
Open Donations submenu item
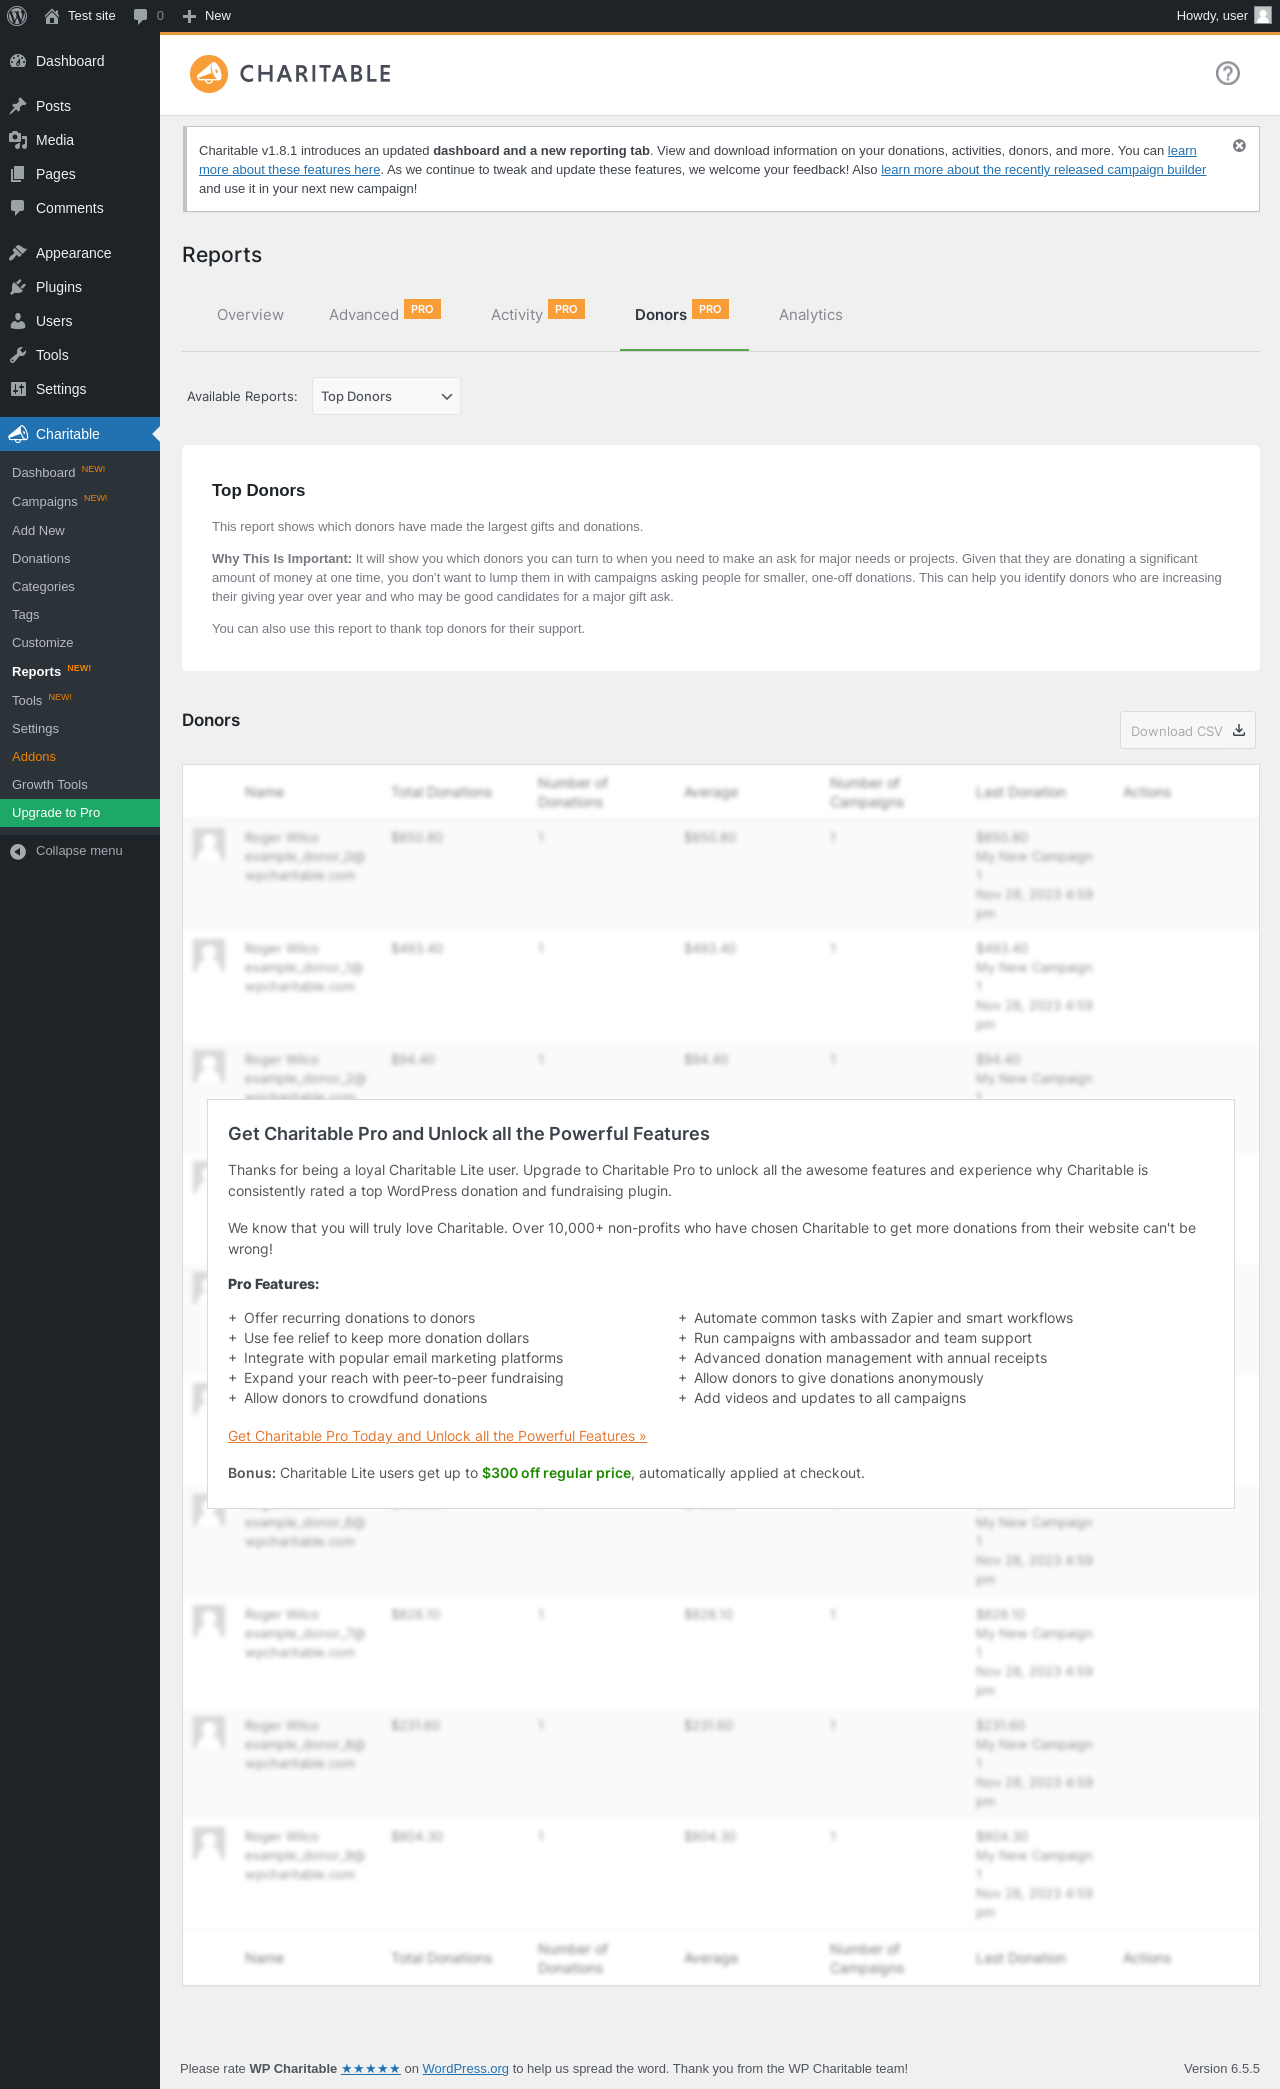(x=80, y=558)
